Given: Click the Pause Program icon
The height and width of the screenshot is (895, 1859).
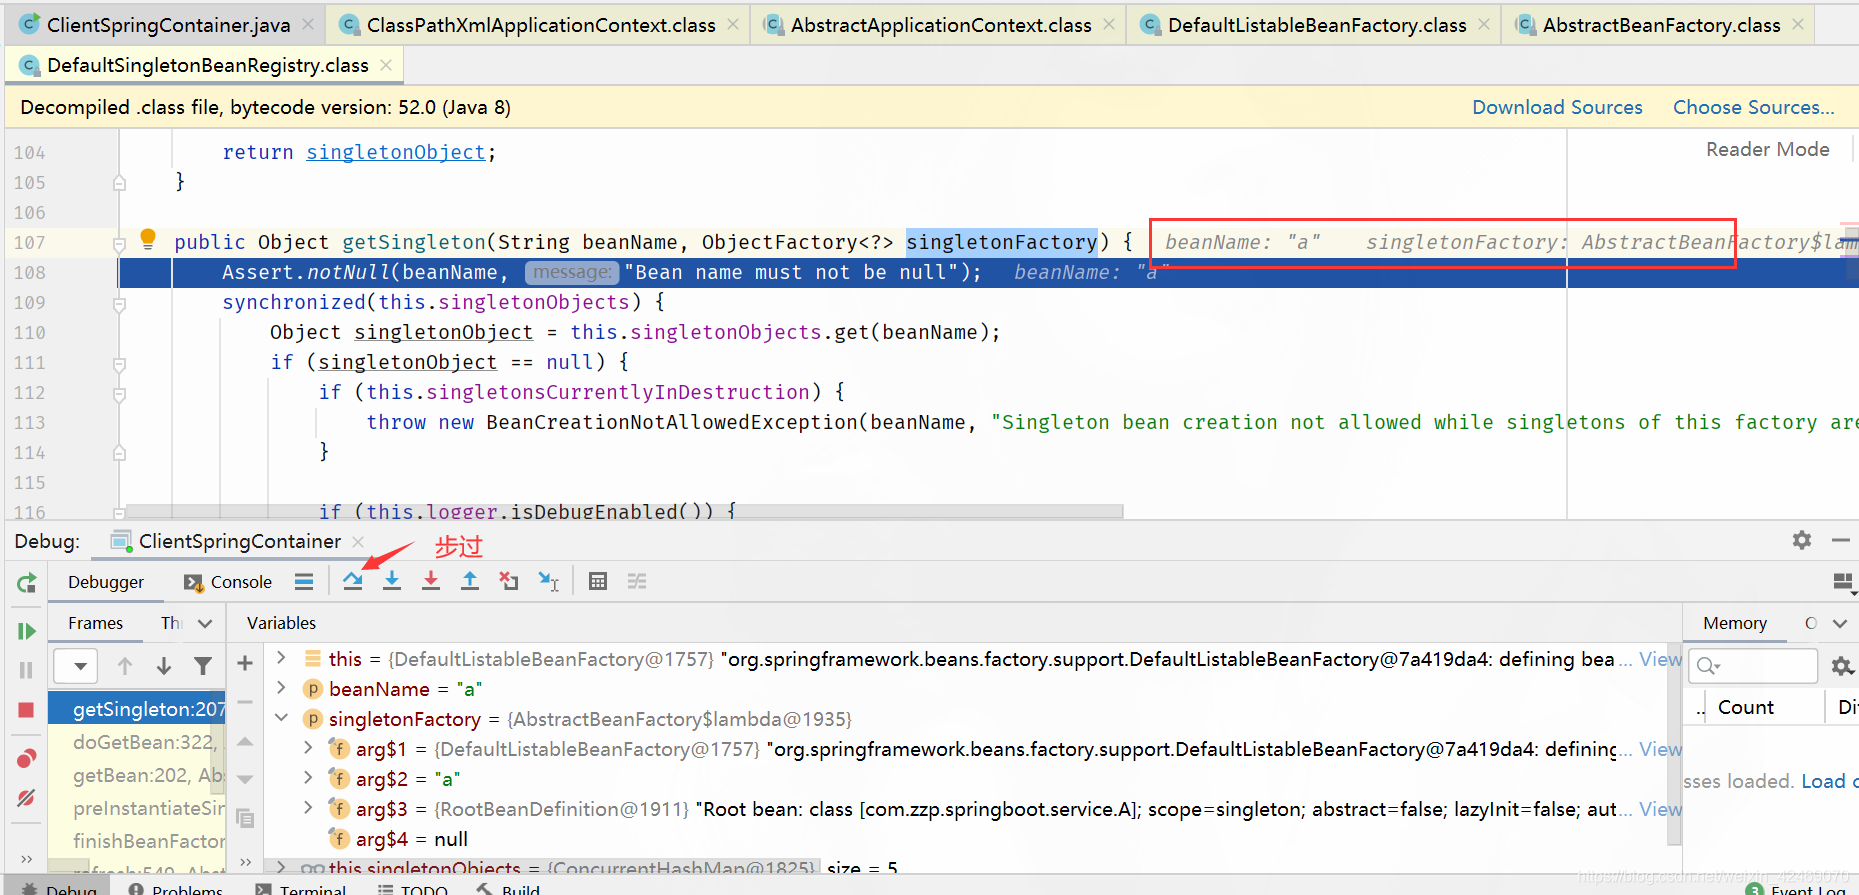Looking at the screenshot, I should click(x=26, y=670).
